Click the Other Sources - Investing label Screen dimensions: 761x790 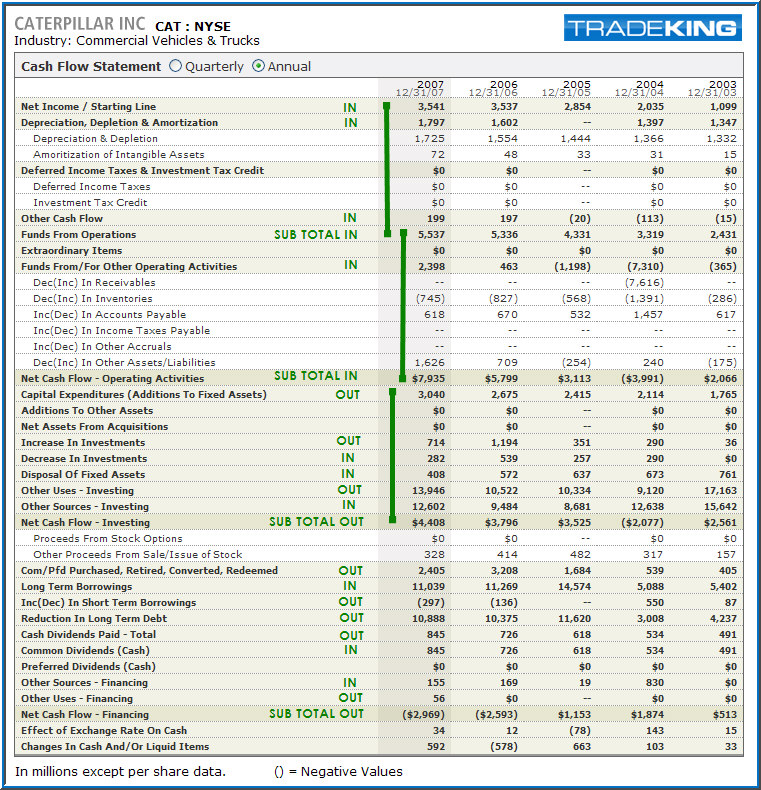[x=85, y=507]
